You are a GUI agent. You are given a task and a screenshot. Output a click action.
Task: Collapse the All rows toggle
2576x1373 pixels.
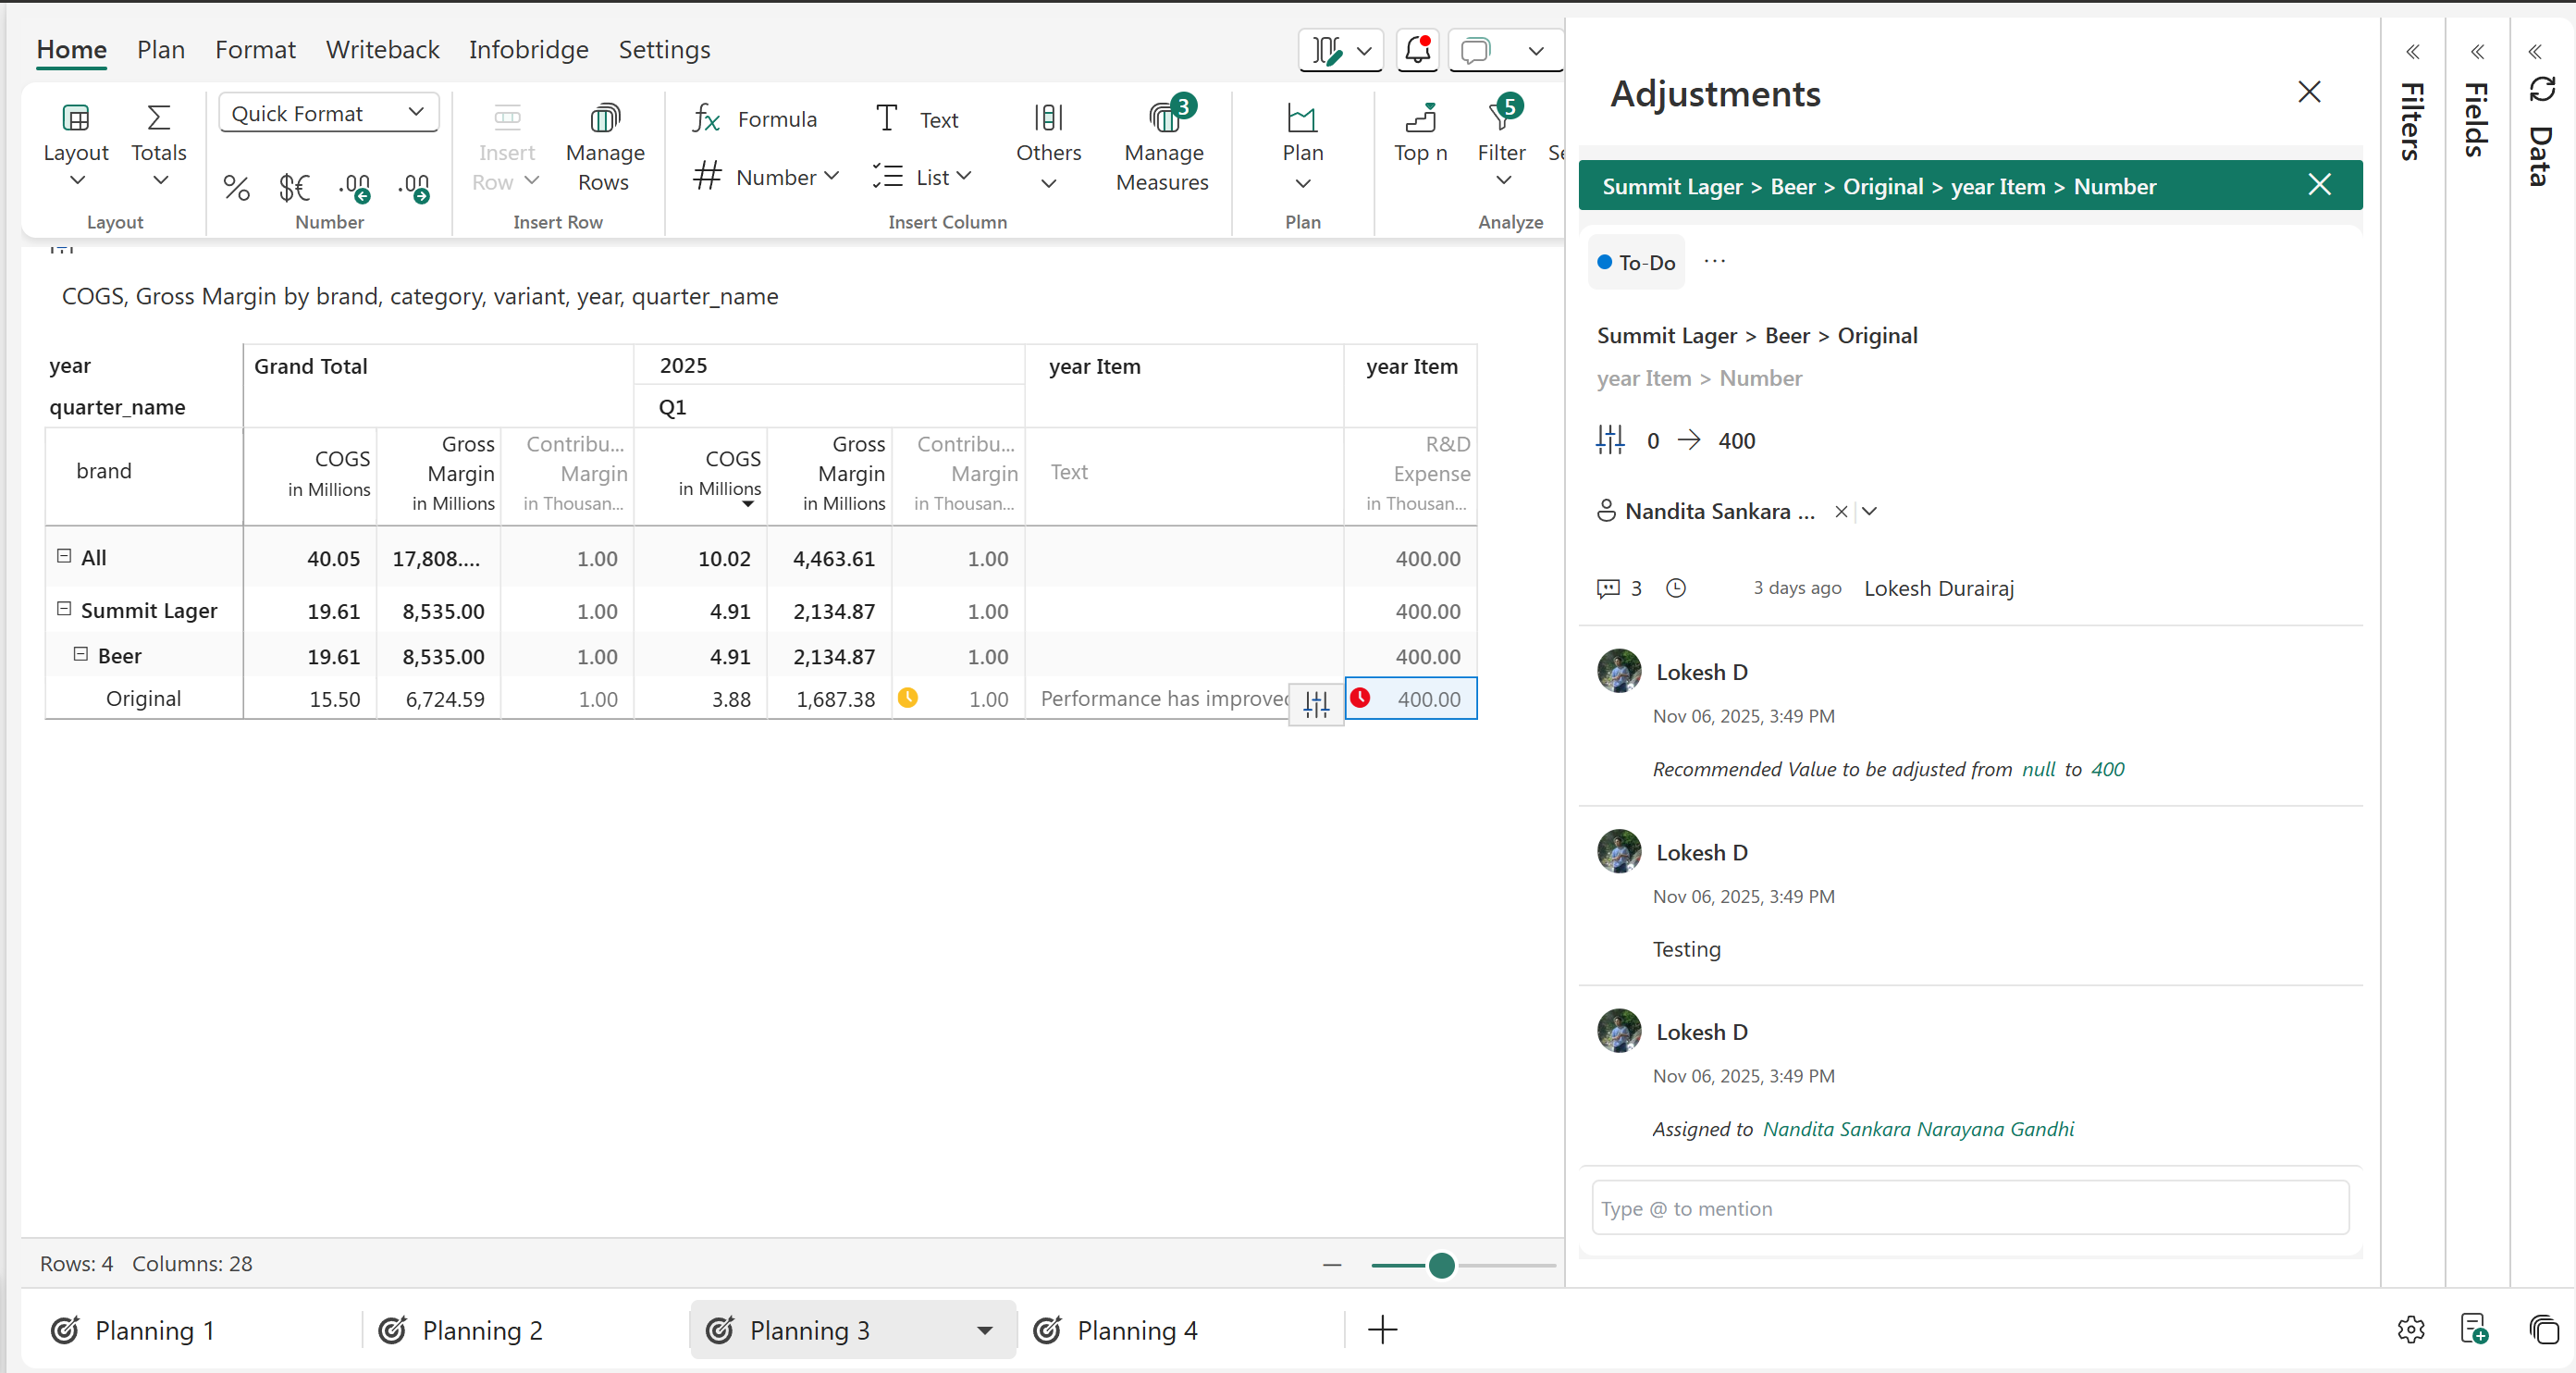64,556
